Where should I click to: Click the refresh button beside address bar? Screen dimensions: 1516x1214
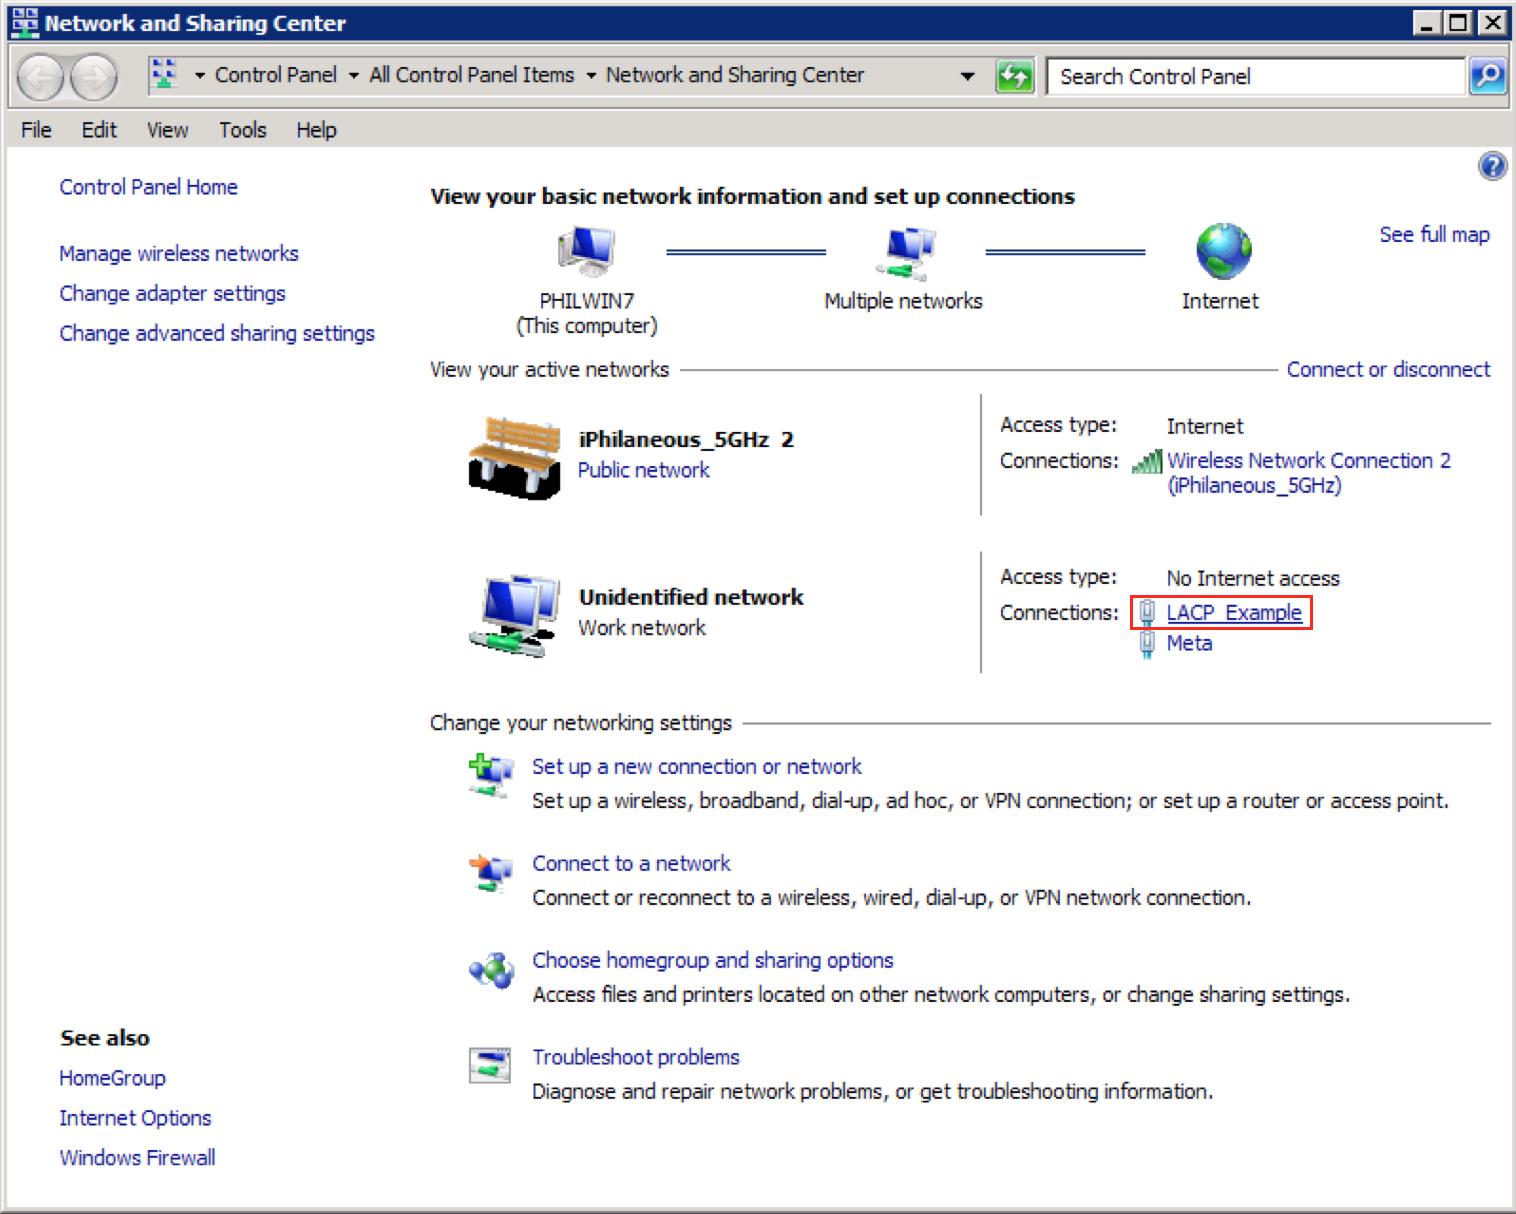[1014, 76]
